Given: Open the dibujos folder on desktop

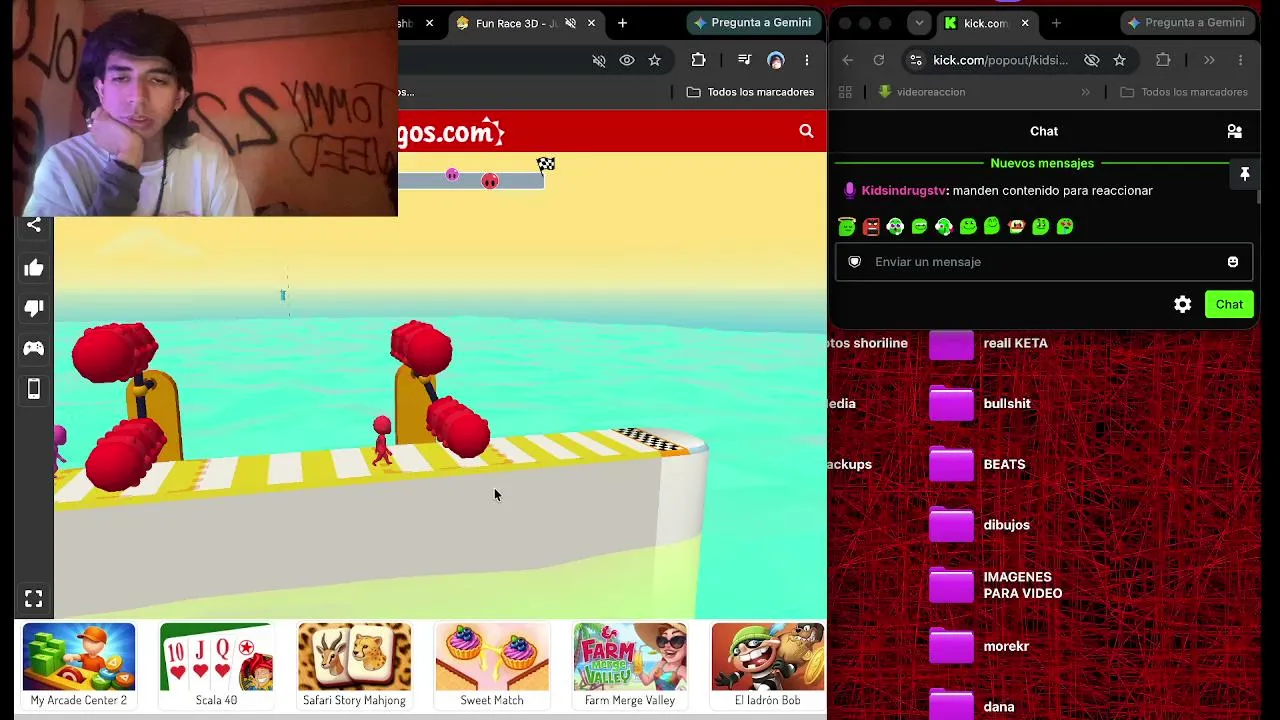Looking at the screenshot, I should (x=951, y=525).
